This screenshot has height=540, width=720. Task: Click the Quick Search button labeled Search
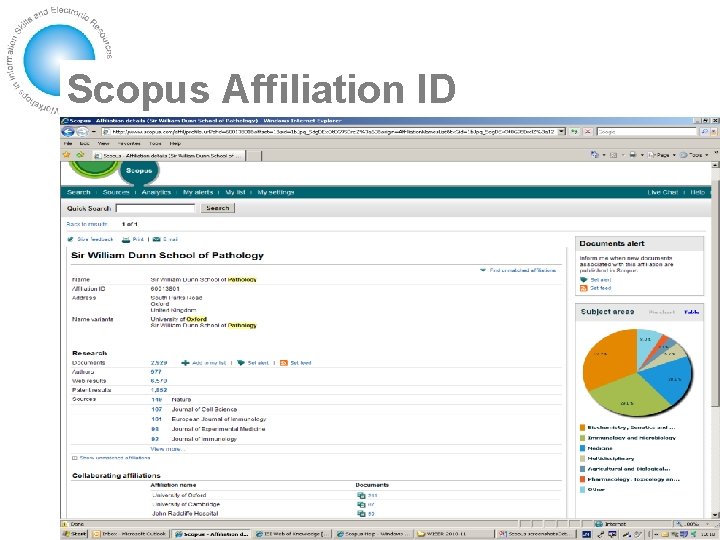click(x=218, y=208)
